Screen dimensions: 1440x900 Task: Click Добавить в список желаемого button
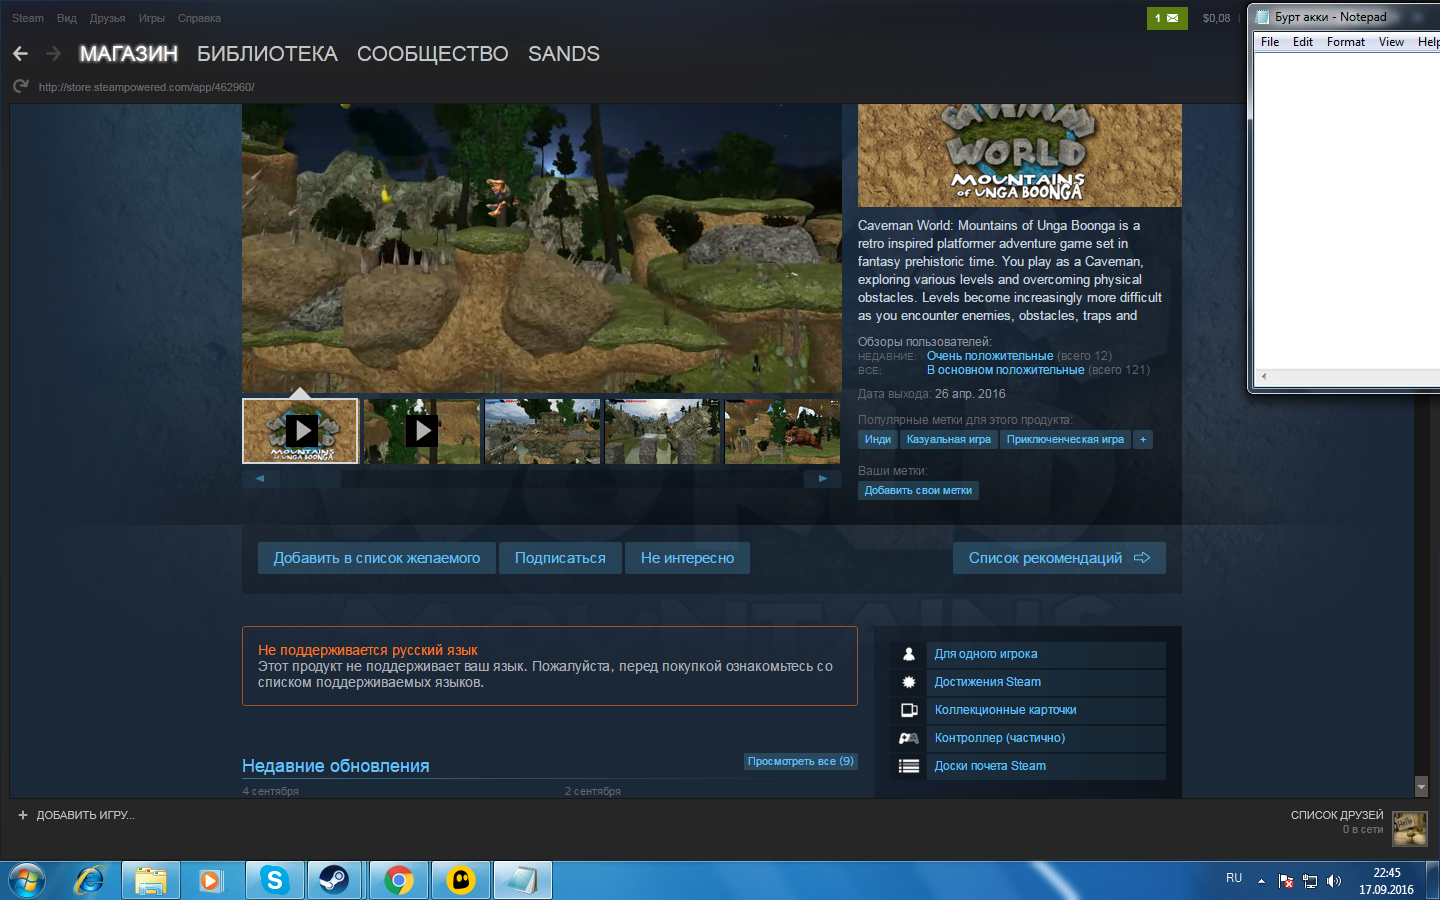coord(377,558)
